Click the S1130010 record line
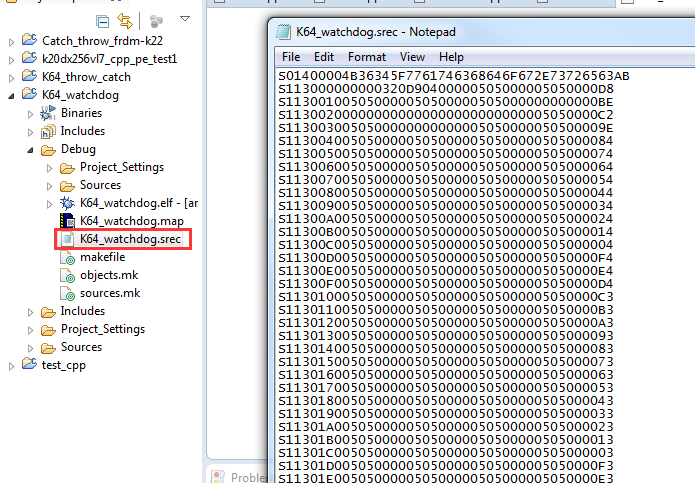The height and width of the screenshot is (483, 695). coord(445,102)
